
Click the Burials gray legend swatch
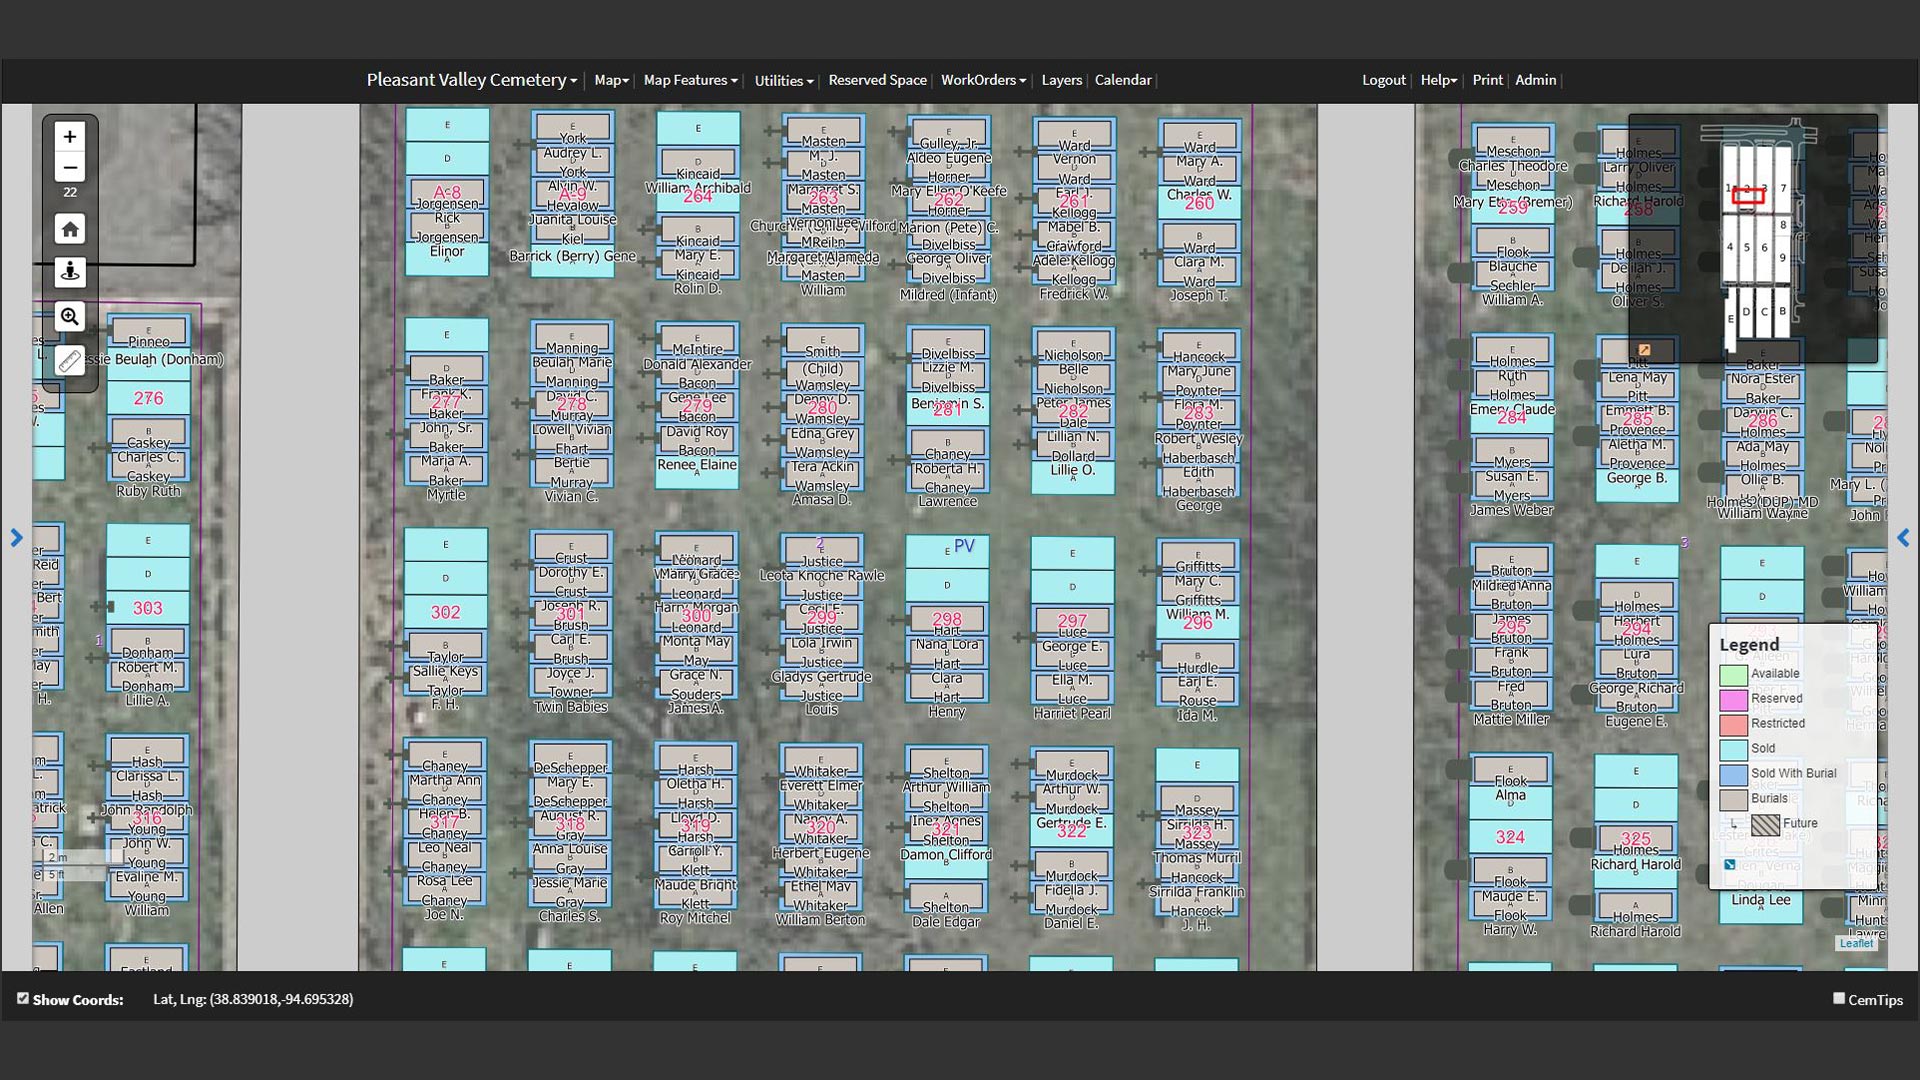pyautogui.click(x=1733, y=800)
